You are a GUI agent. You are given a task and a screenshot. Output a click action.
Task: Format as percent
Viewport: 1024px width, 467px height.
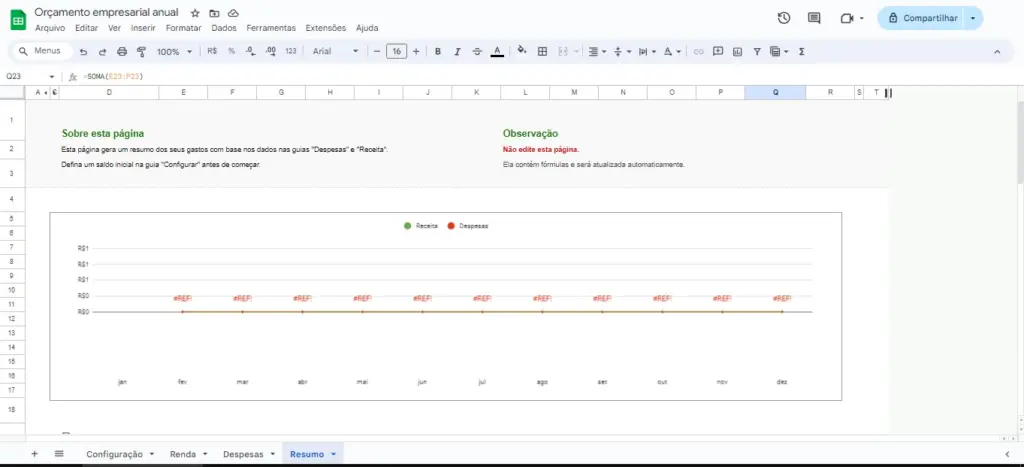[x=231, y=51]
